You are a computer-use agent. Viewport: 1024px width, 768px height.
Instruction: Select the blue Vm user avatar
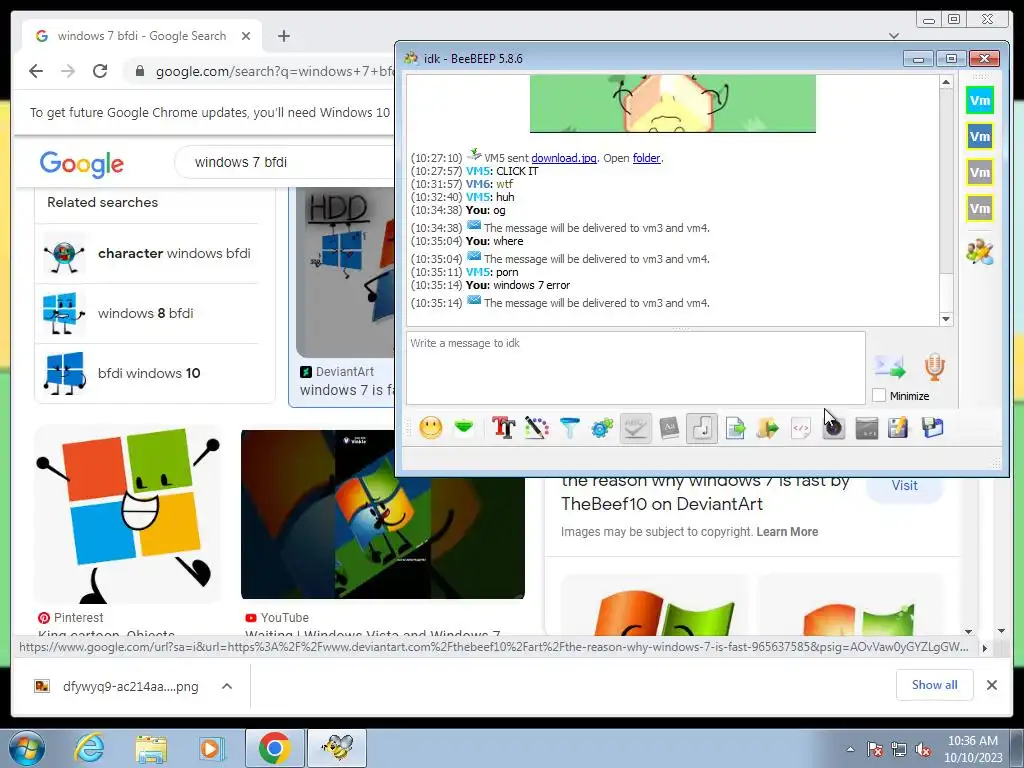(x=980, y=136)
